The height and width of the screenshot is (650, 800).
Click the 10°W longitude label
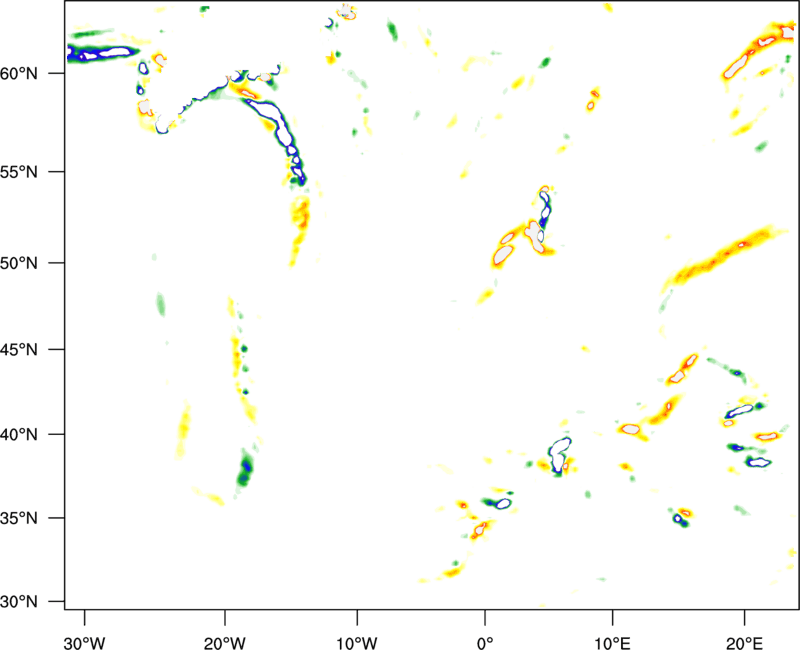click(x=357, y=643)
